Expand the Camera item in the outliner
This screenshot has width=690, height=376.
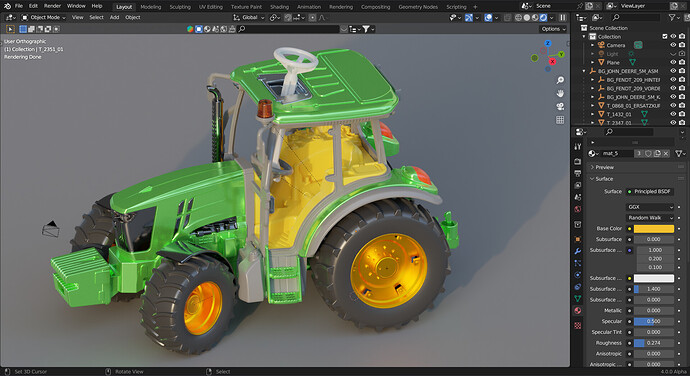[592, 45]
